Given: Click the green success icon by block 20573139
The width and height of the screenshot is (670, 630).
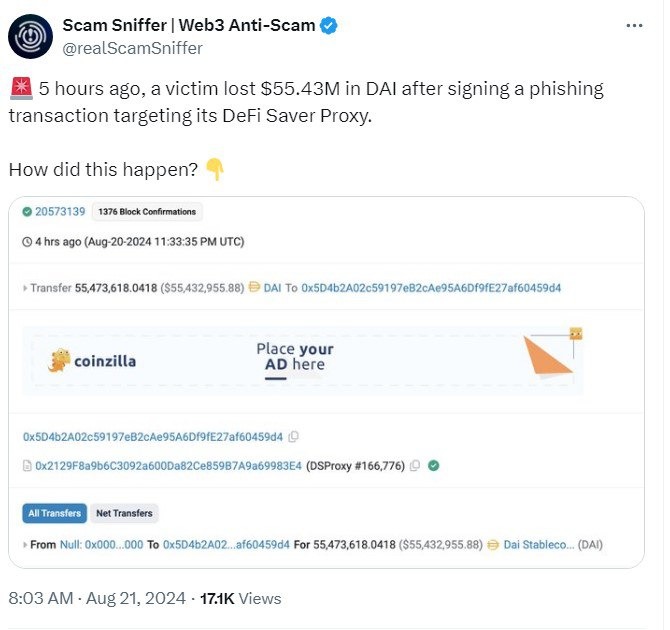Looking at the screenshot, I should tap(26, 212).
